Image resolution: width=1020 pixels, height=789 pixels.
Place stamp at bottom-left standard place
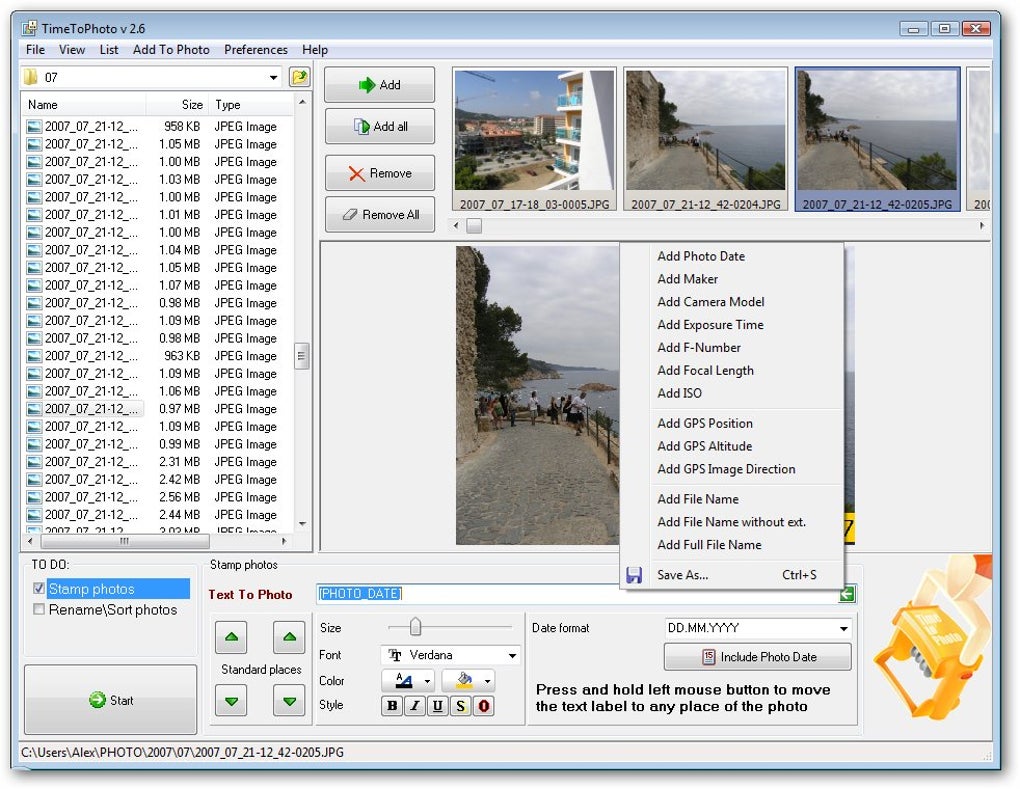231,701
